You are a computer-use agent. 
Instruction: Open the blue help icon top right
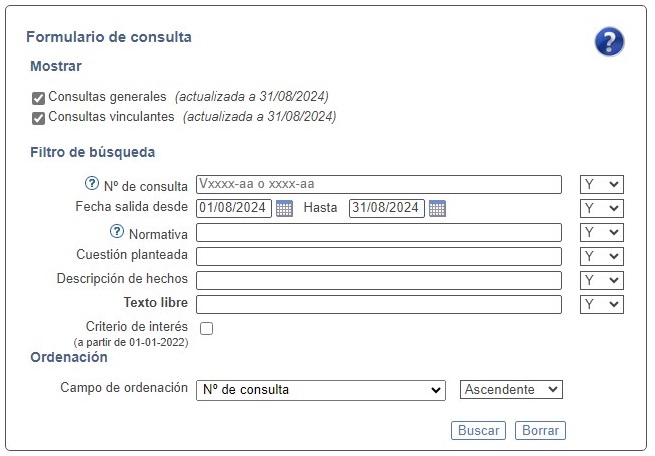[x=609, y=42]
